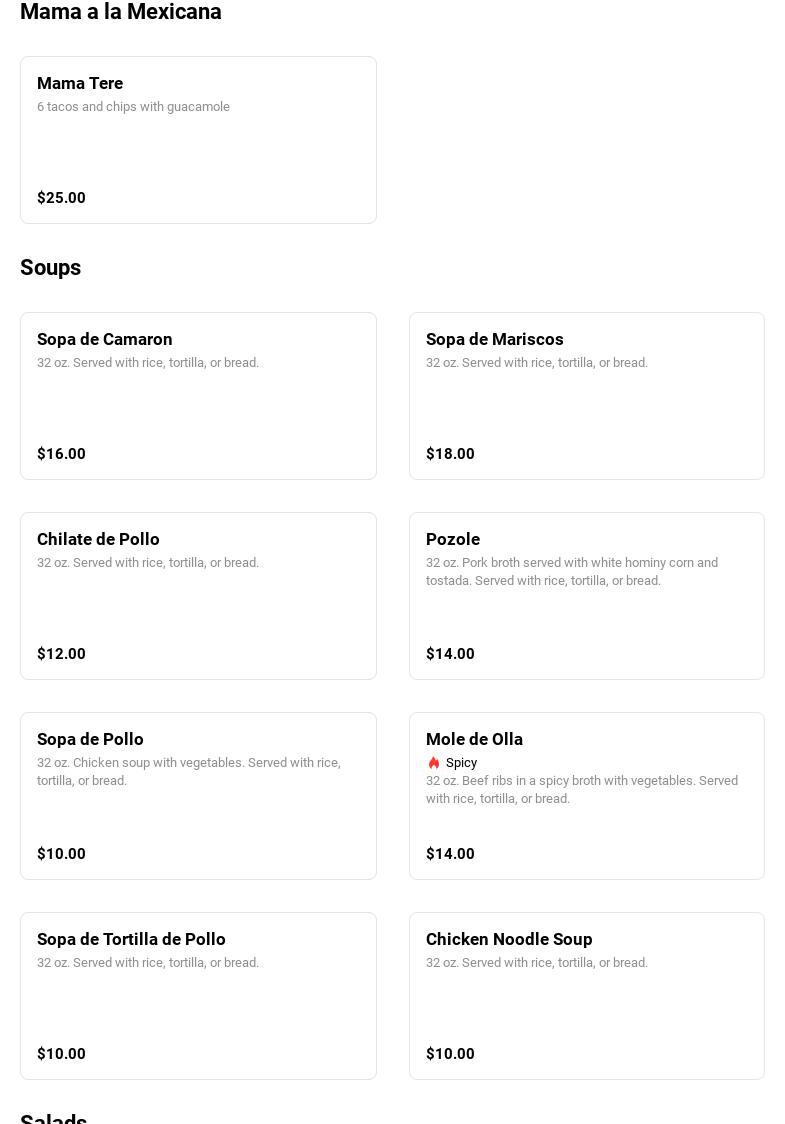Viewport: 785px width, 1124px height.
Task: Select the Sopa de Camaron card
Action: tap(198, 396)
